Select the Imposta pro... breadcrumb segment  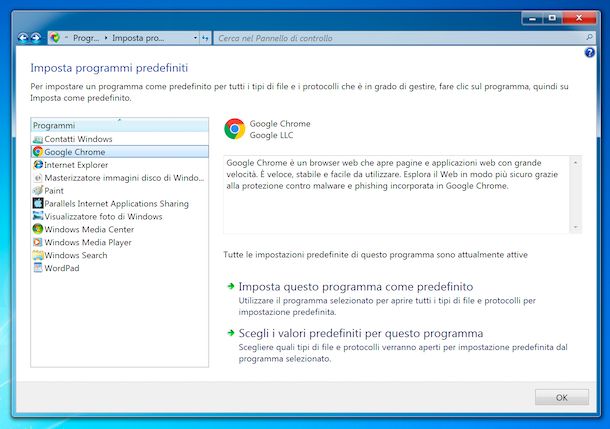tap(138, 38)
